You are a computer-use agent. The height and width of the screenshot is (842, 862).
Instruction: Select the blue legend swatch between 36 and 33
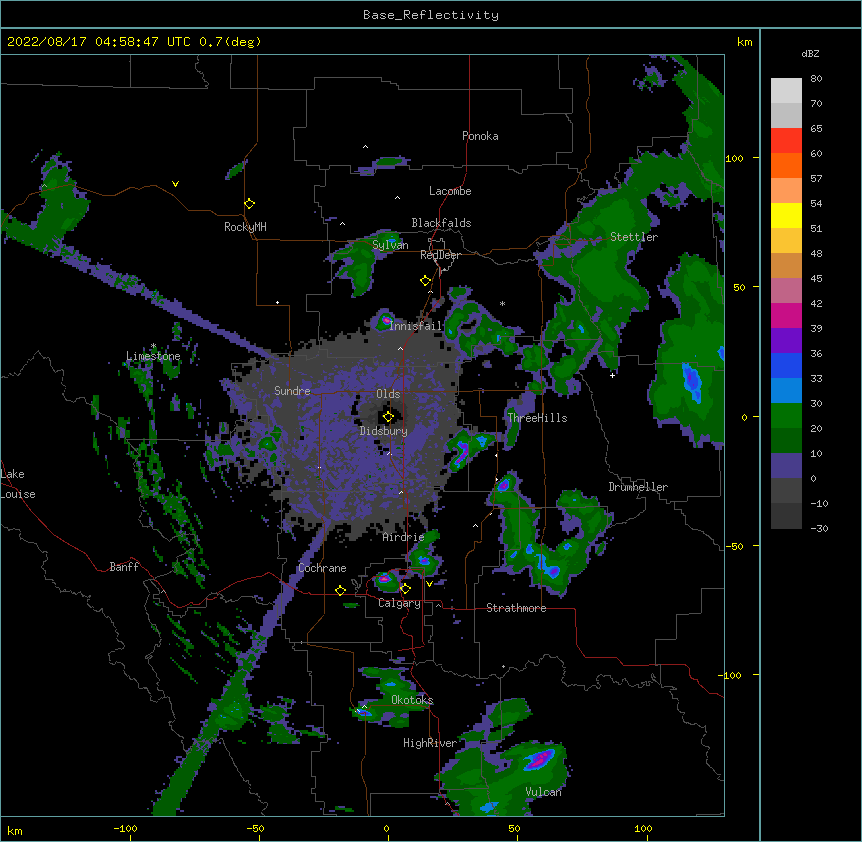pyautogui.click(x=786, y=365)
